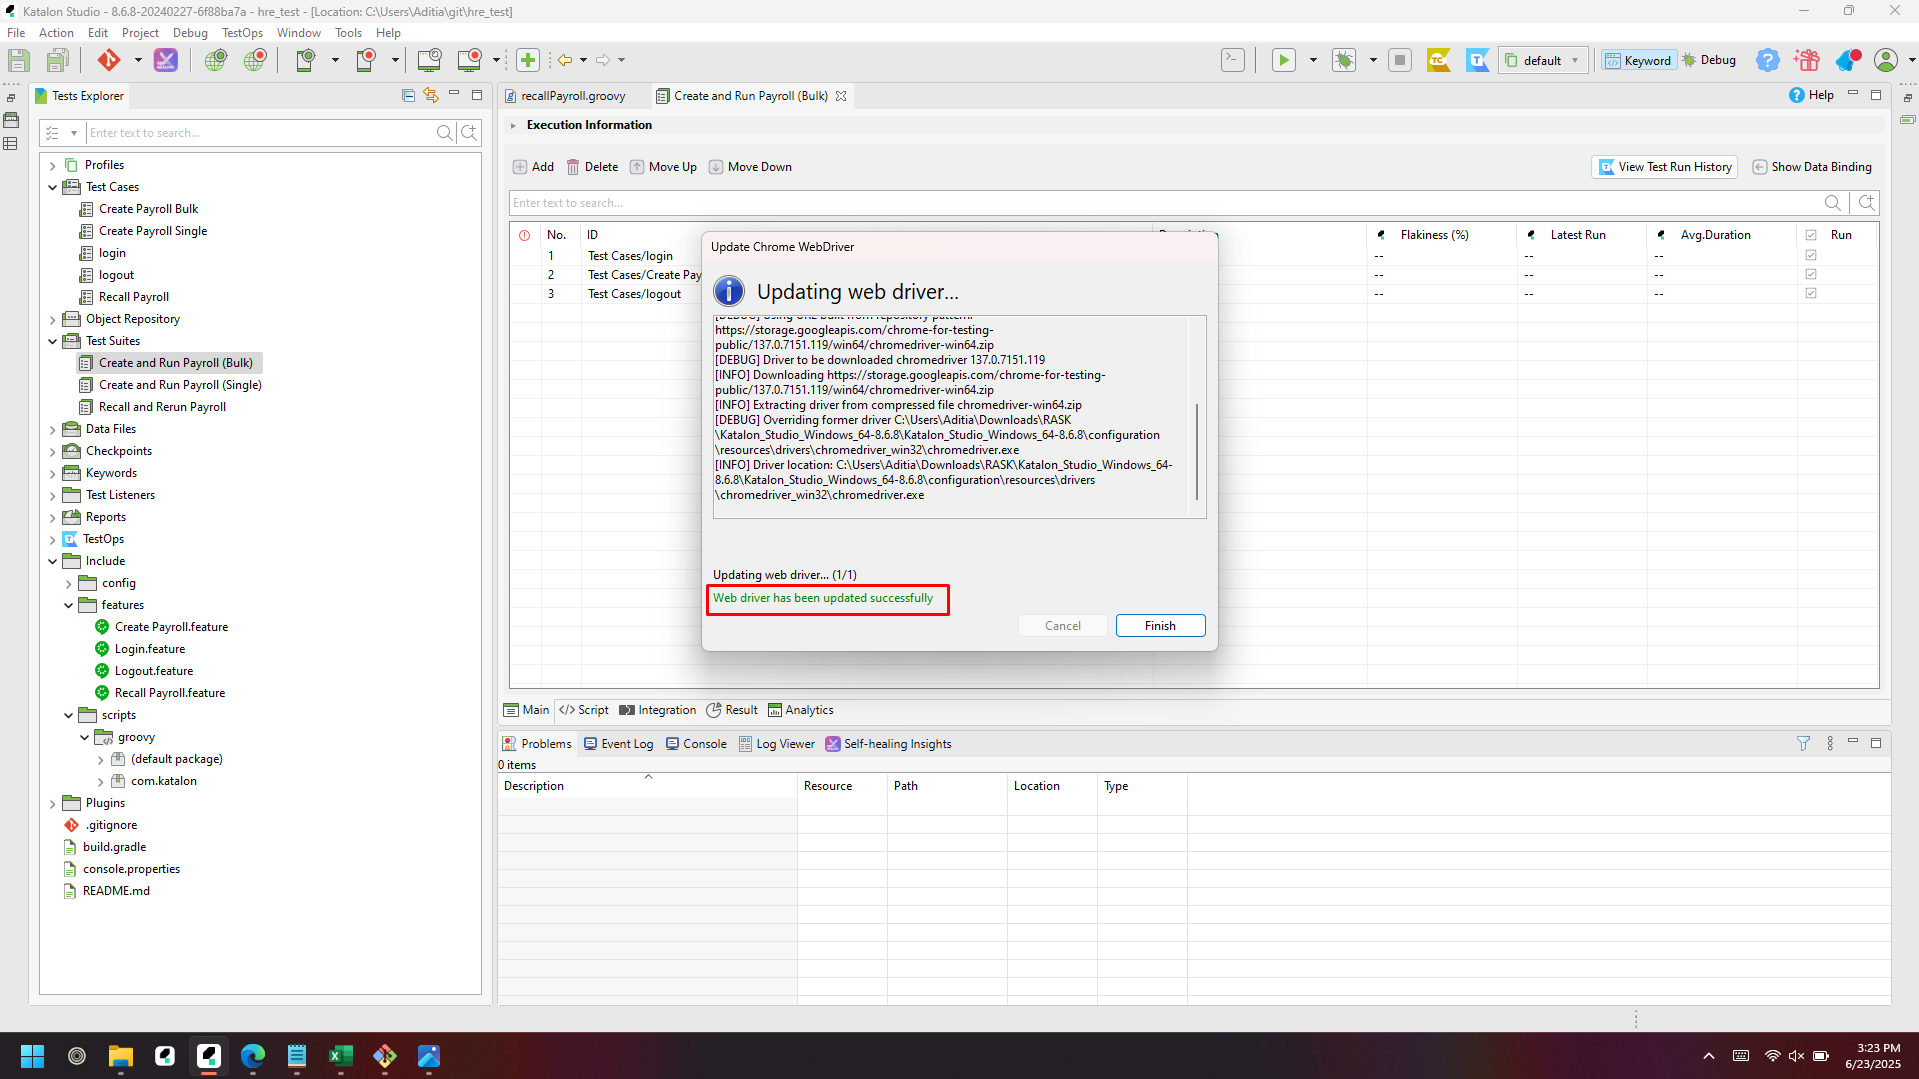Click the user account avatar icon
This screenshot has height=1079, width=1919.
(x=1886, y=60)
